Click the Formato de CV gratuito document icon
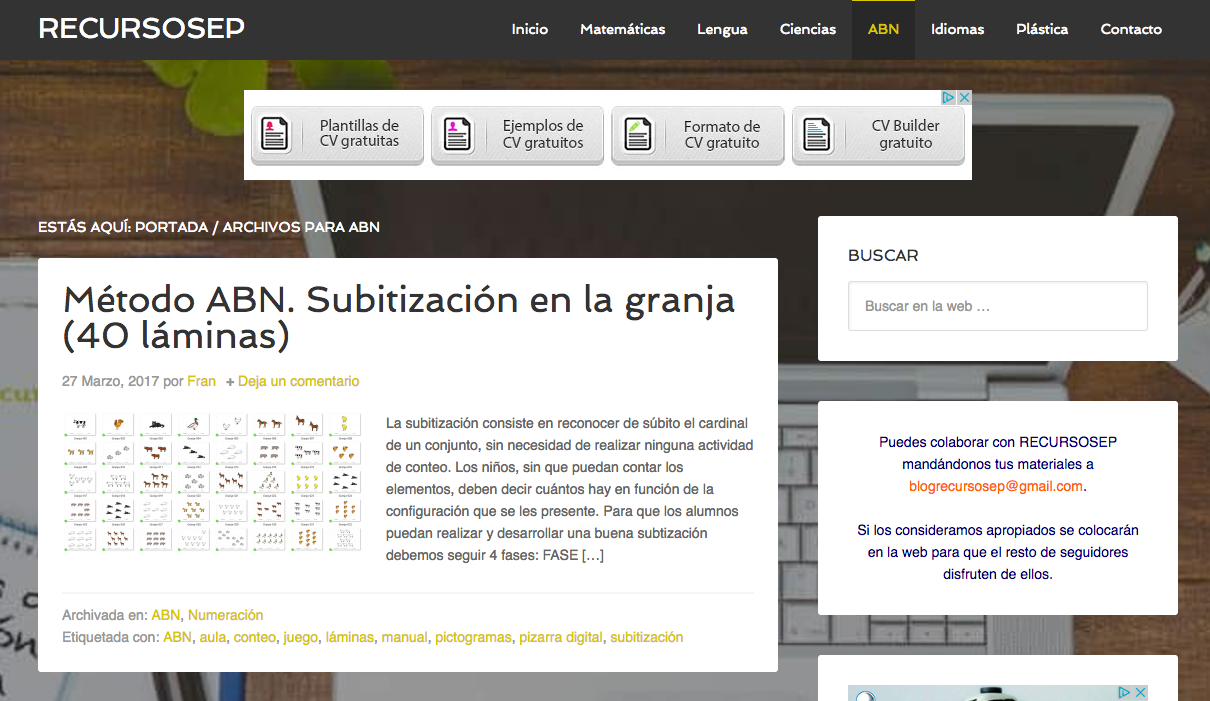Image resolution: width=1210 pixels, height=701 pixels. pos(638,134)
